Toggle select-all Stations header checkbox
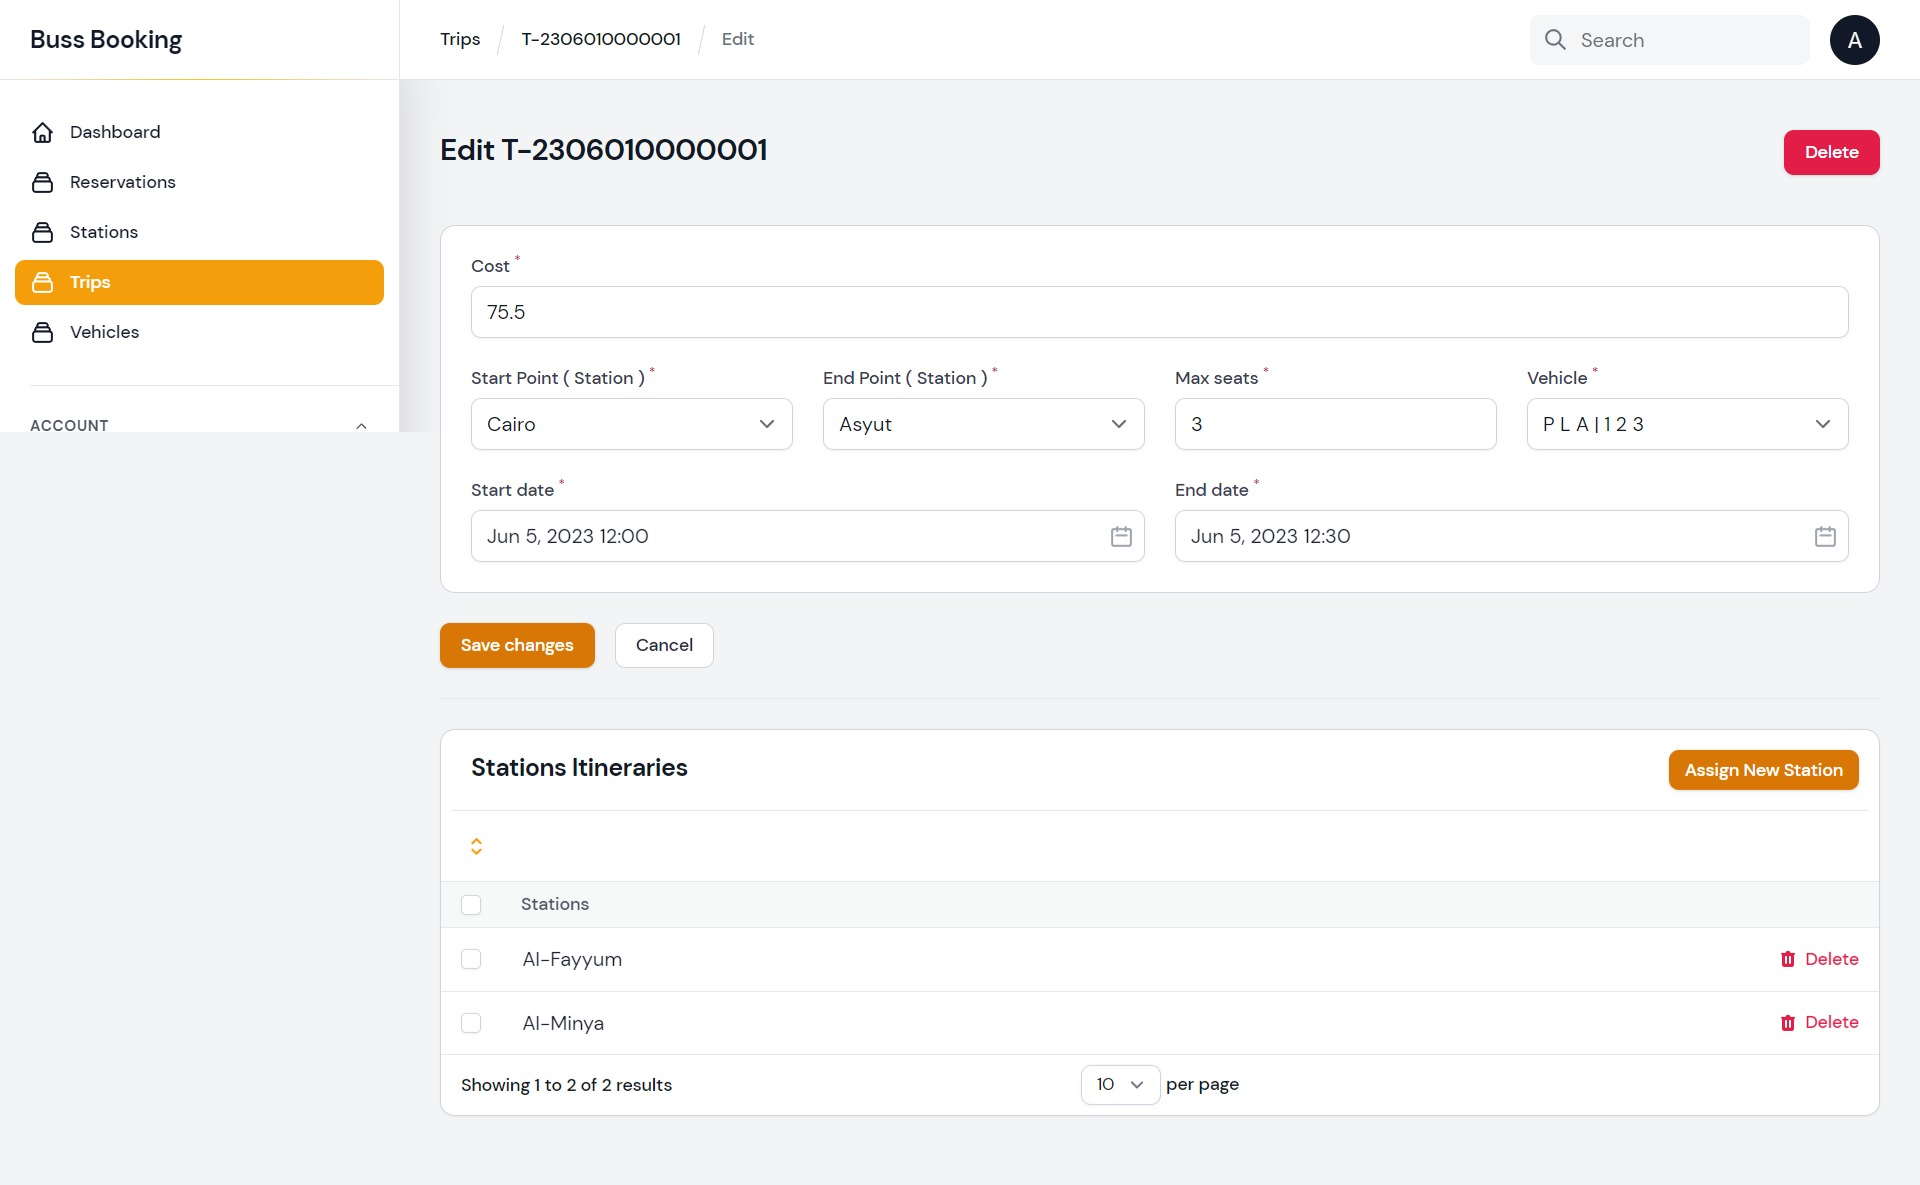Screen dimensions: 1920x1185 click(x=471, y=905)
